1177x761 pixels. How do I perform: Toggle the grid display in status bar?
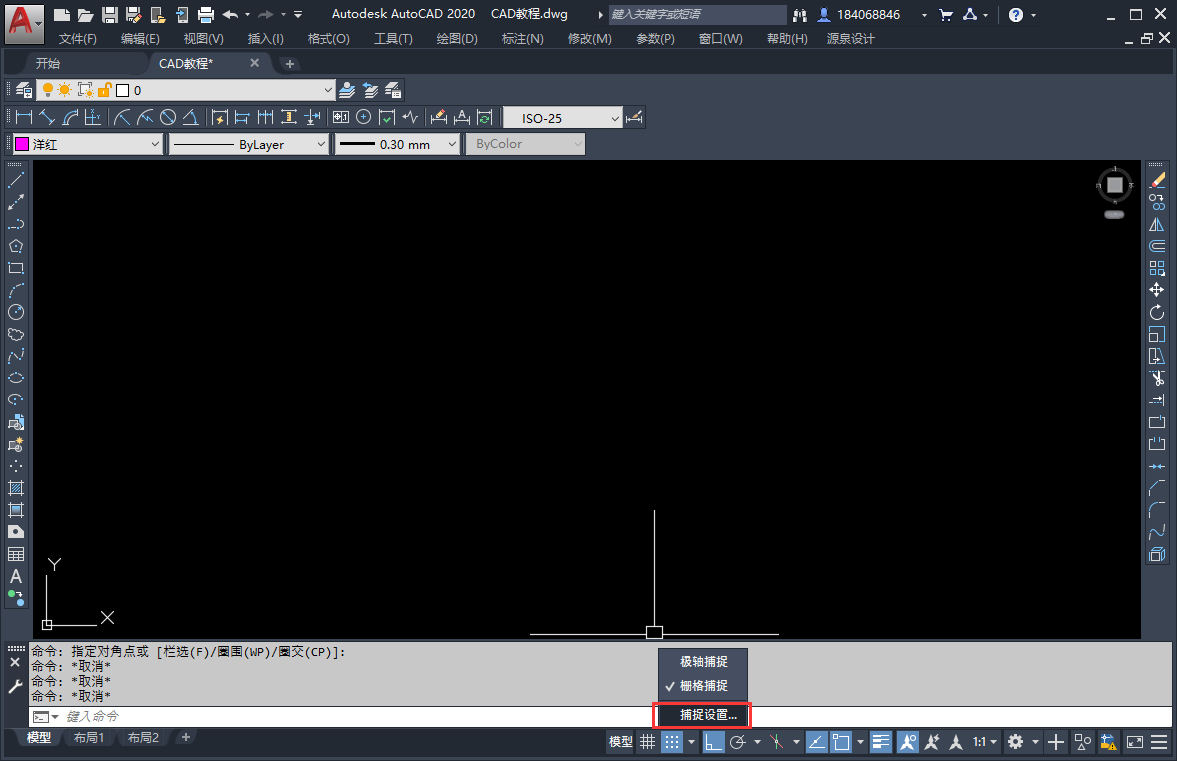(x=647, y=742)
